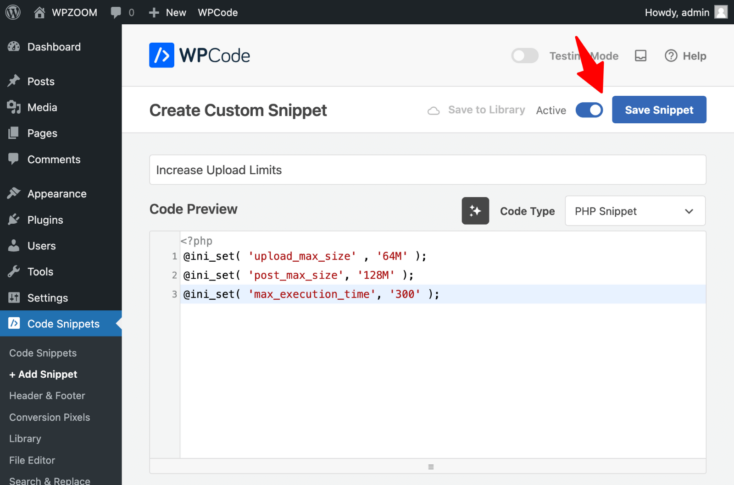Open the comments bubble in admin bar
This screenshot has height=485, width=734.
[x=122, y=13]
